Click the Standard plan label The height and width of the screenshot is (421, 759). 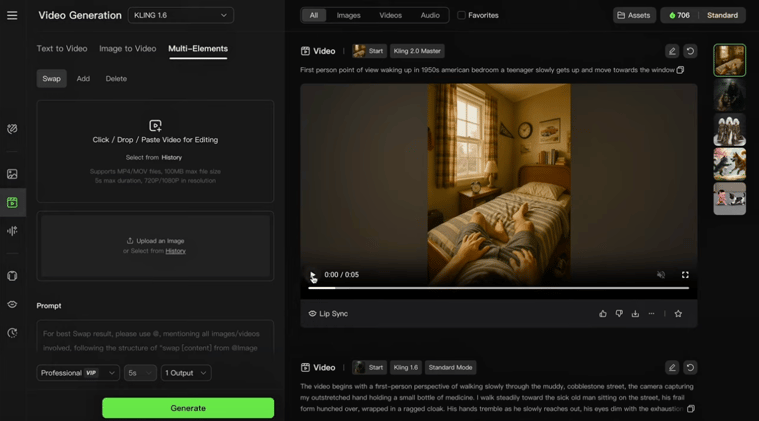tap(722, 15)
